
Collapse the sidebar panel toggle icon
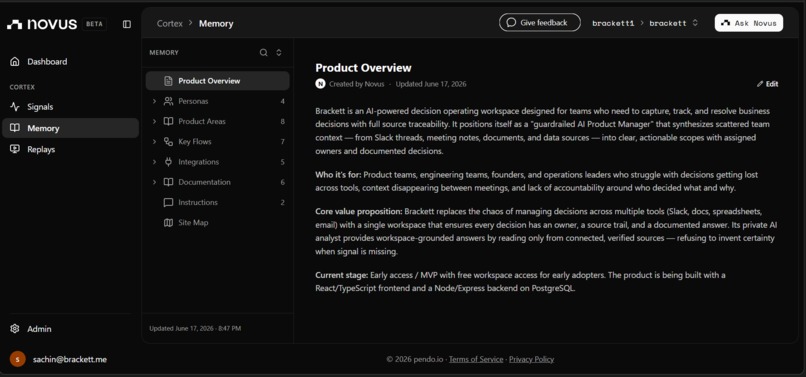[127, 24]
